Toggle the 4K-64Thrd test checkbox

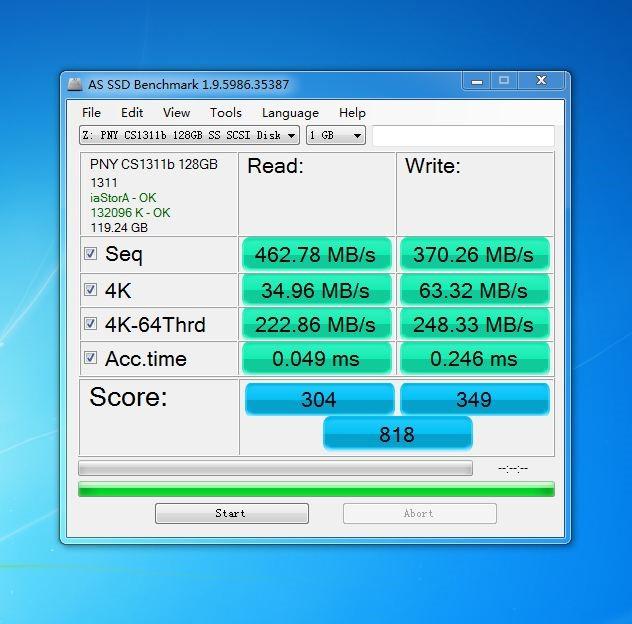(90, 323)
